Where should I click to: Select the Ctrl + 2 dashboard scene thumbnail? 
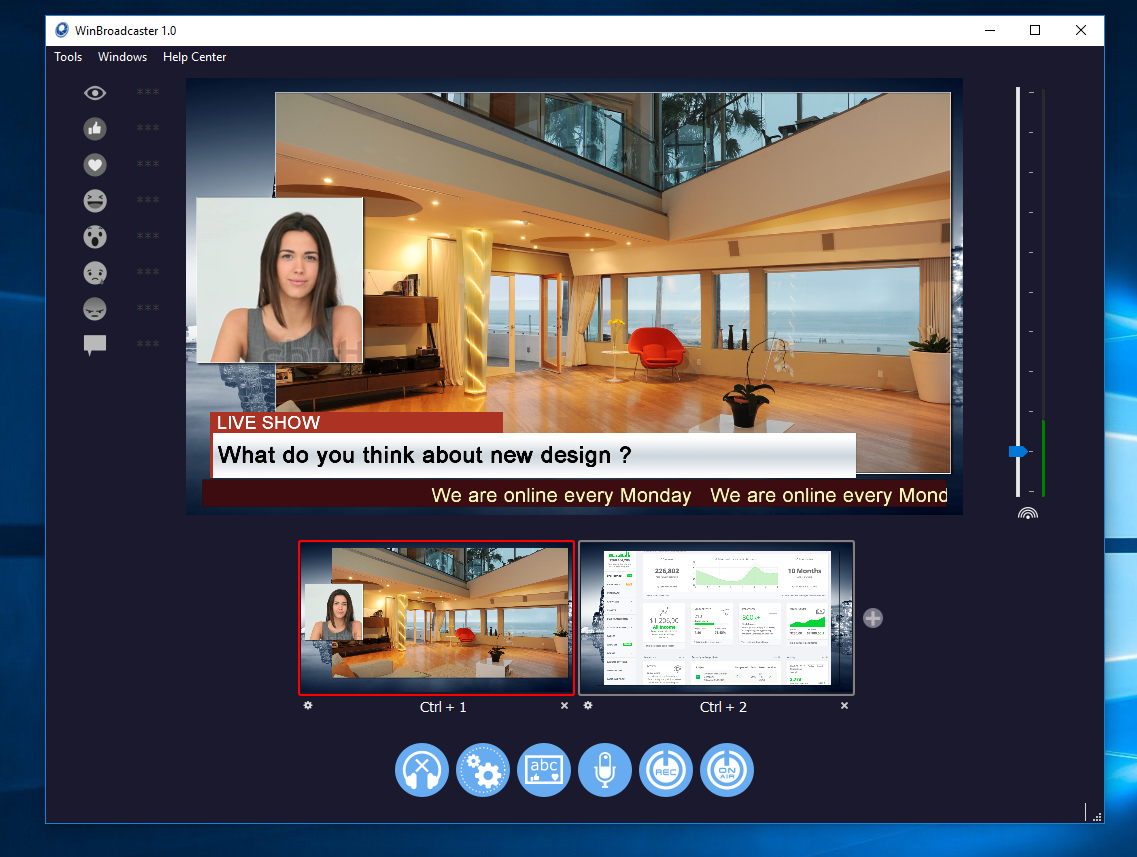[x=716, y=618]
